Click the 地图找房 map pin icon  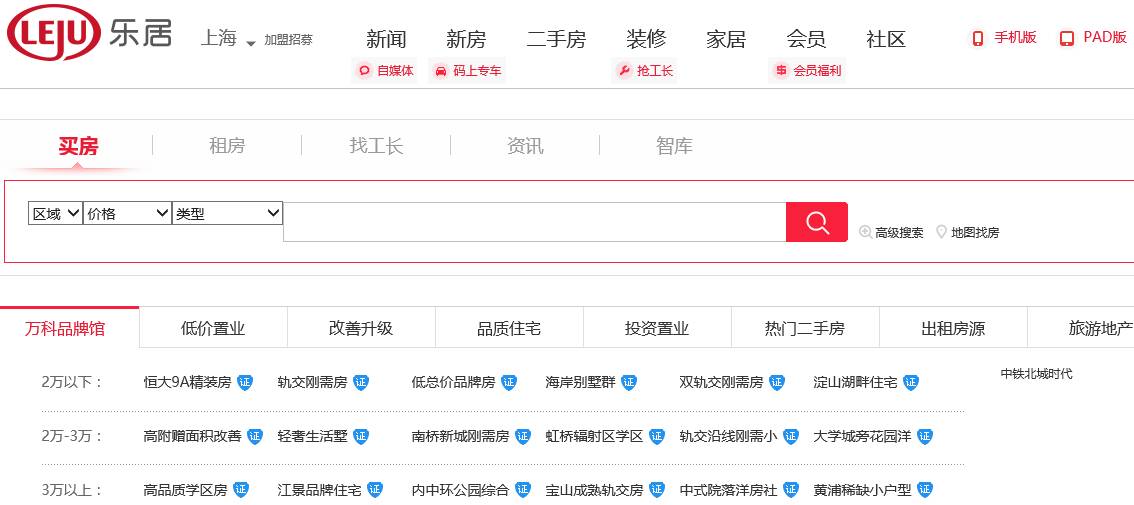coord(941,232)
